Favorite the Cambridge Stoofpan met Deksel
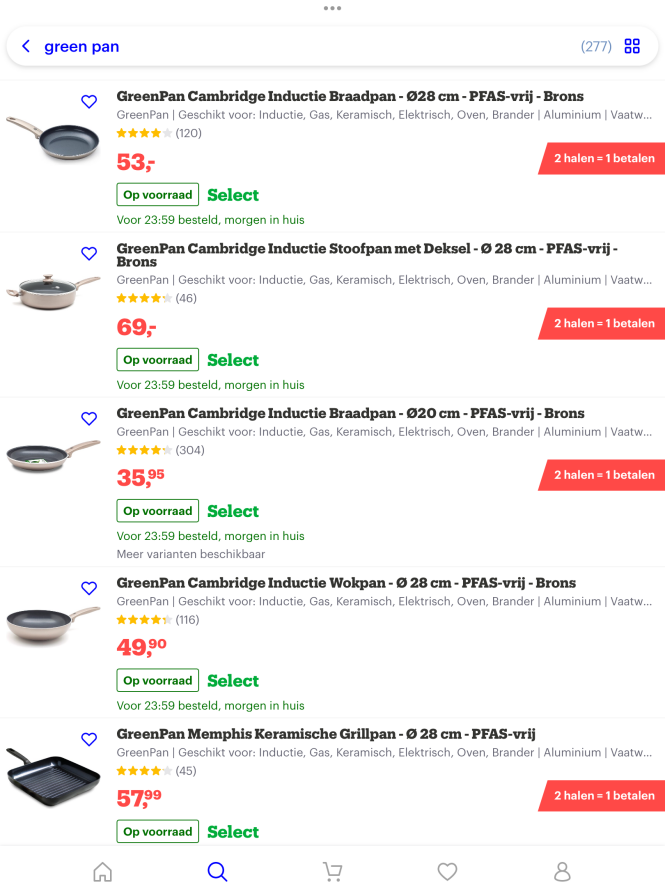 (89, 254)
